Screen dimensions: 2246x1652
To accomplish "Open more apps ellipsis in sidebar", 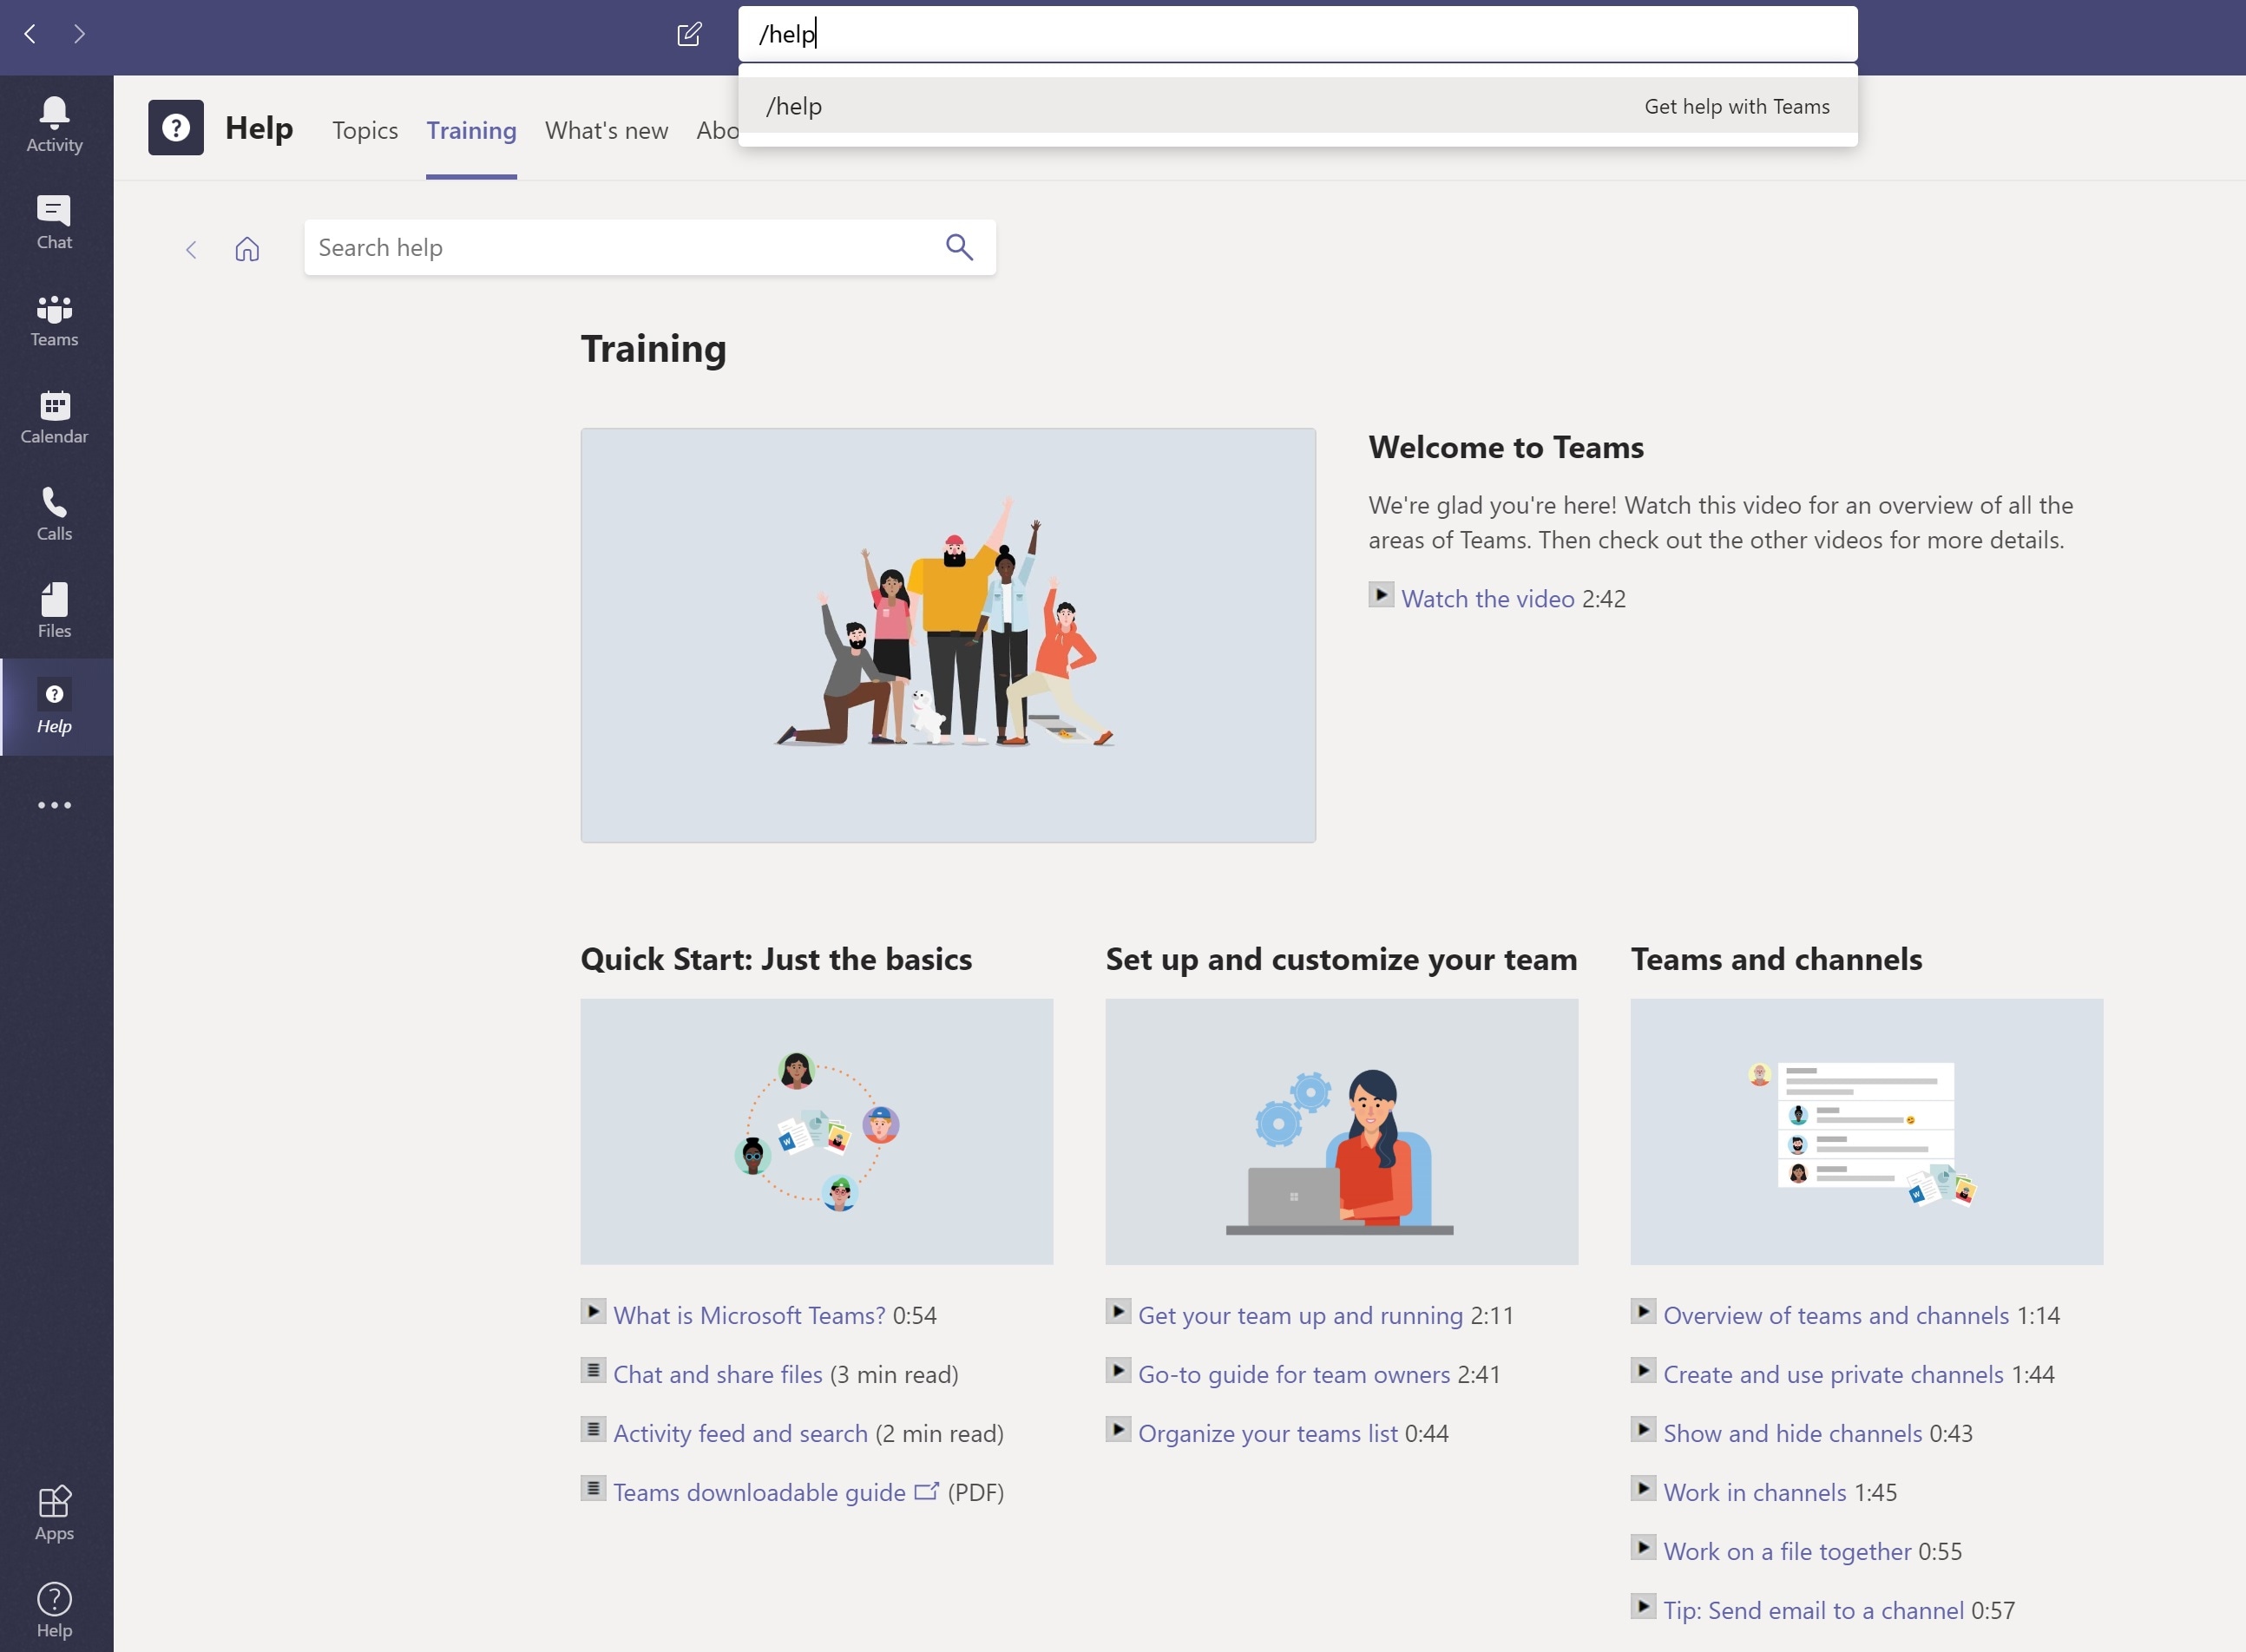I will 55,805.
